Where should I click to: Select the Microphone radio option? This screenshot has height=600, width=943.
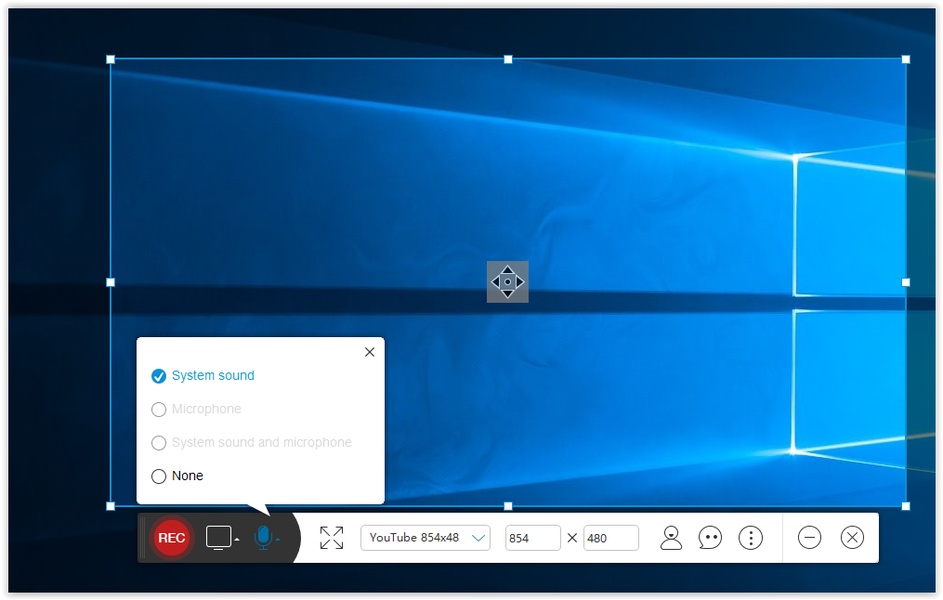(158, 409)
